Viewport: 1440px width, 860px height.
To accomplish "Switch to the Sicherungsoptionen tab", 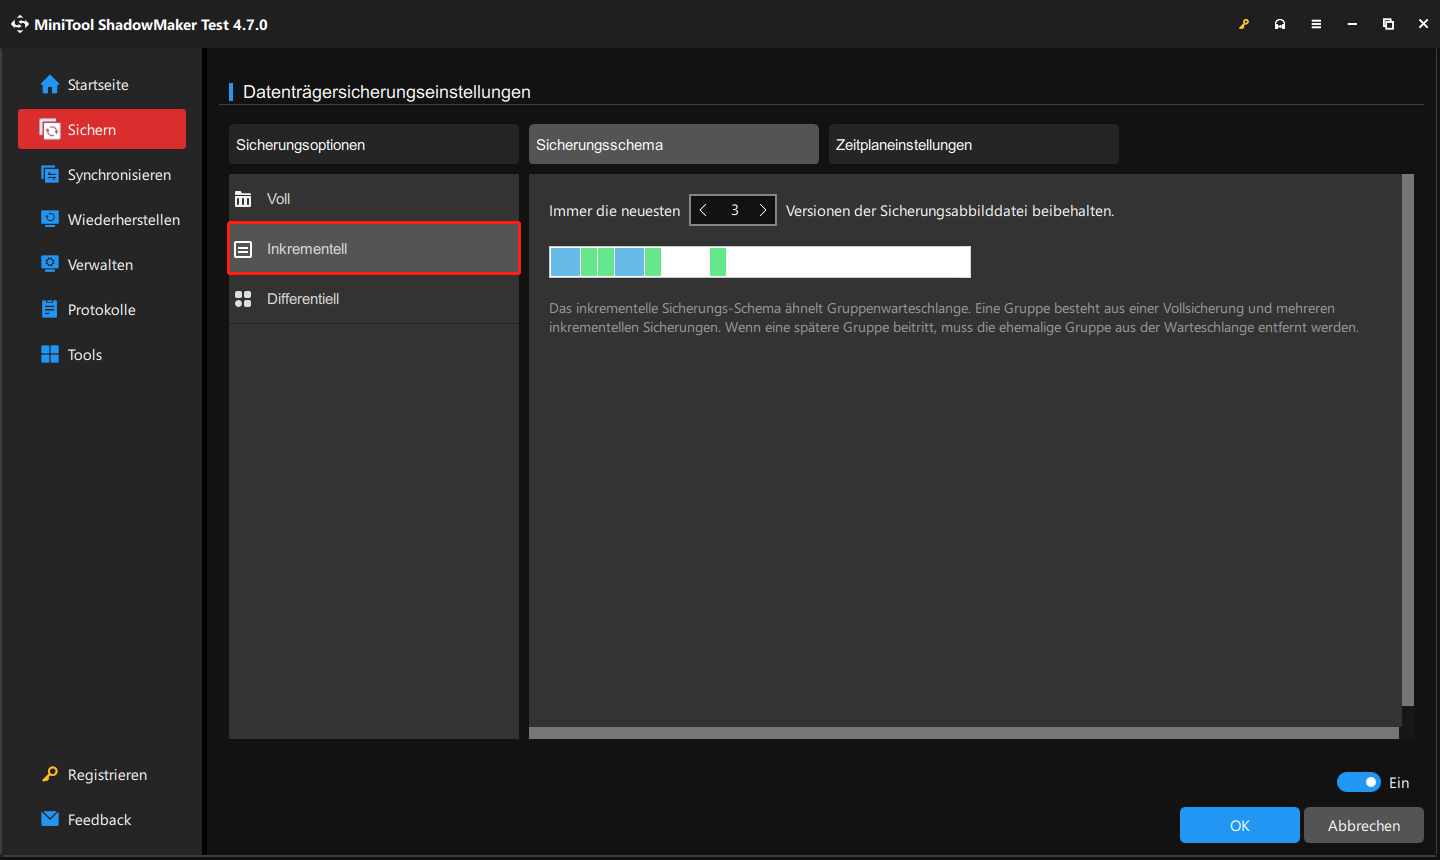I will pos(374,144).
